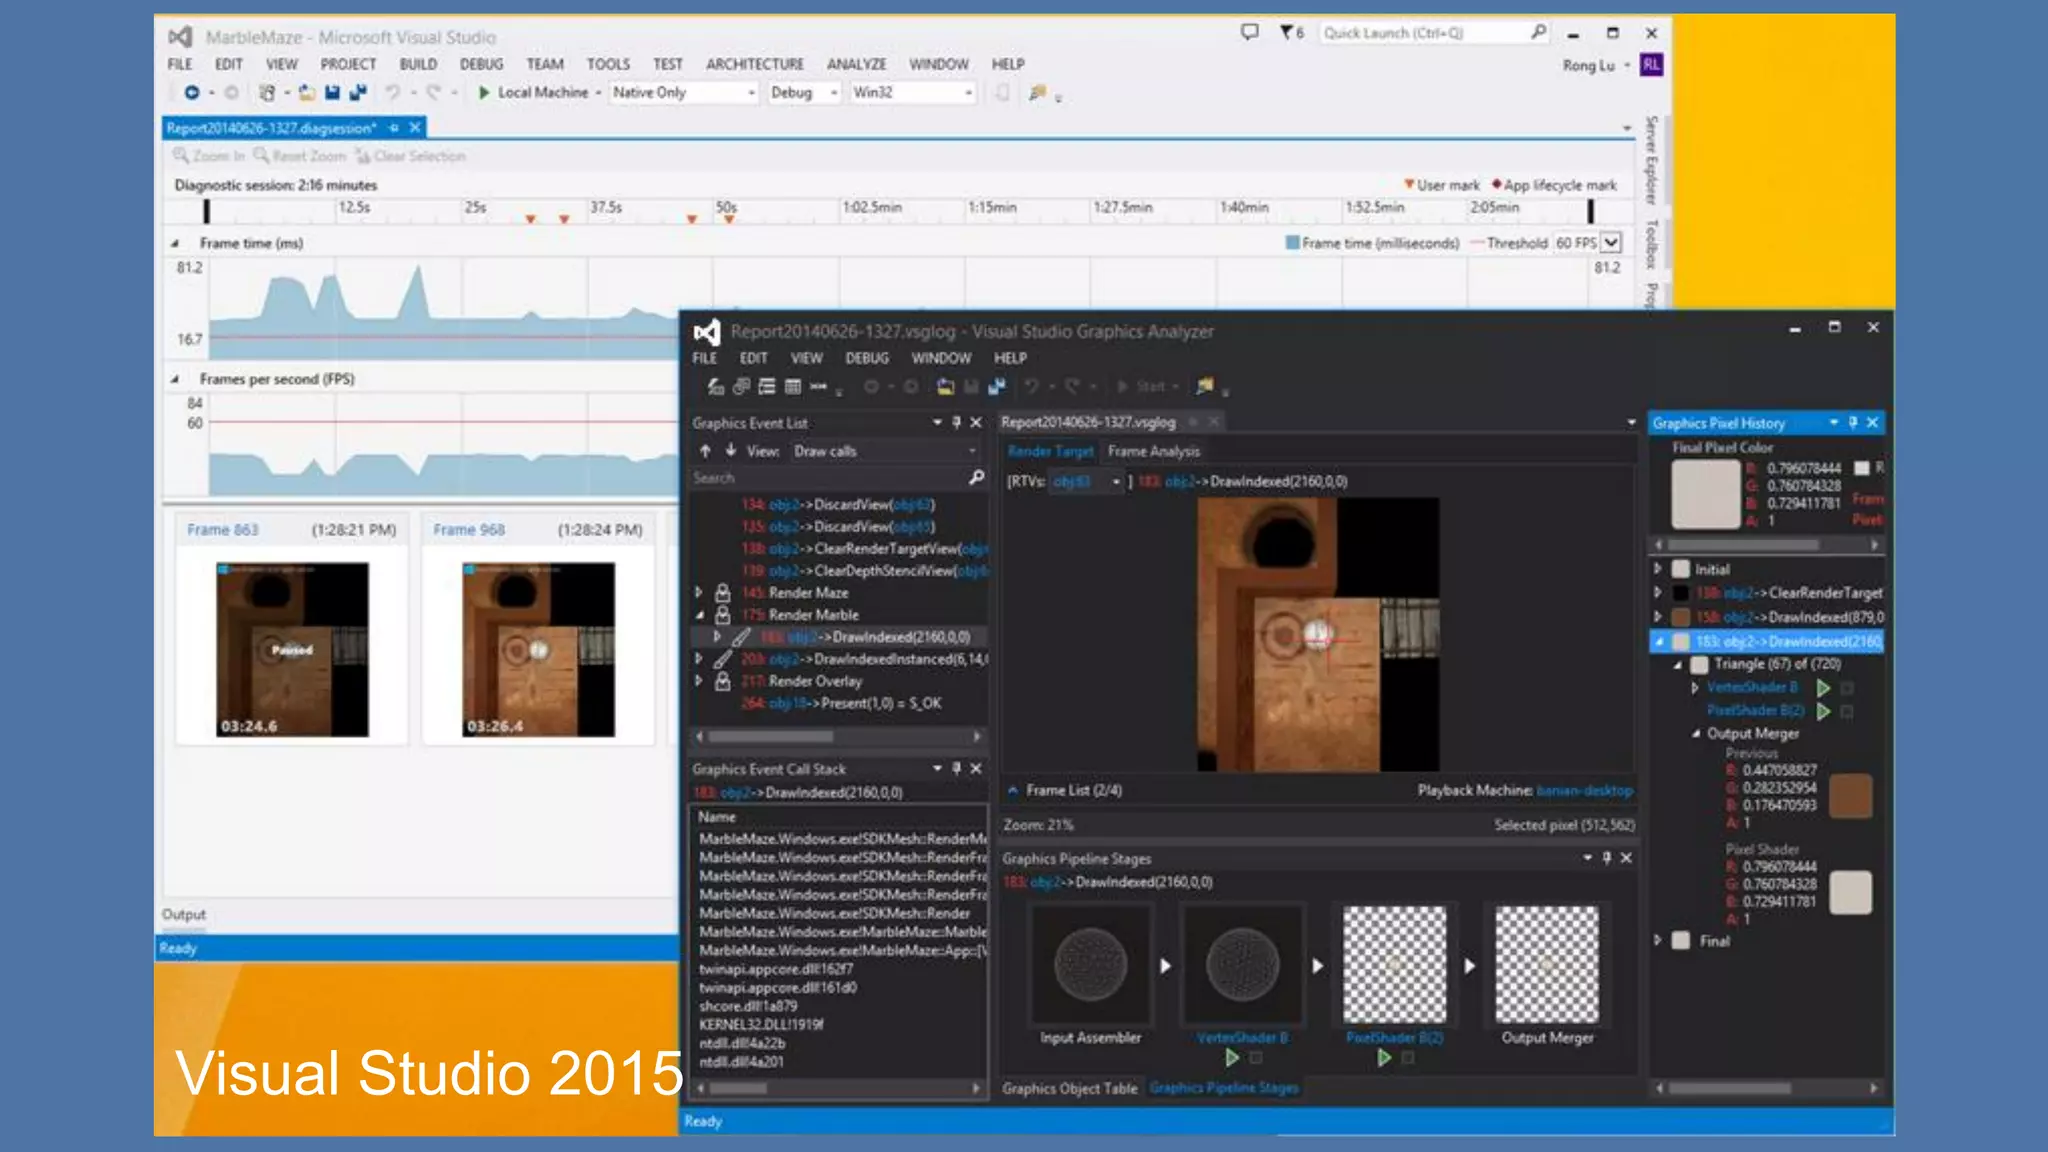Toggle the Frame time (milliseconds) legend box
The width and height of the screenshot is (2048, 1152).
point(1292,243)
